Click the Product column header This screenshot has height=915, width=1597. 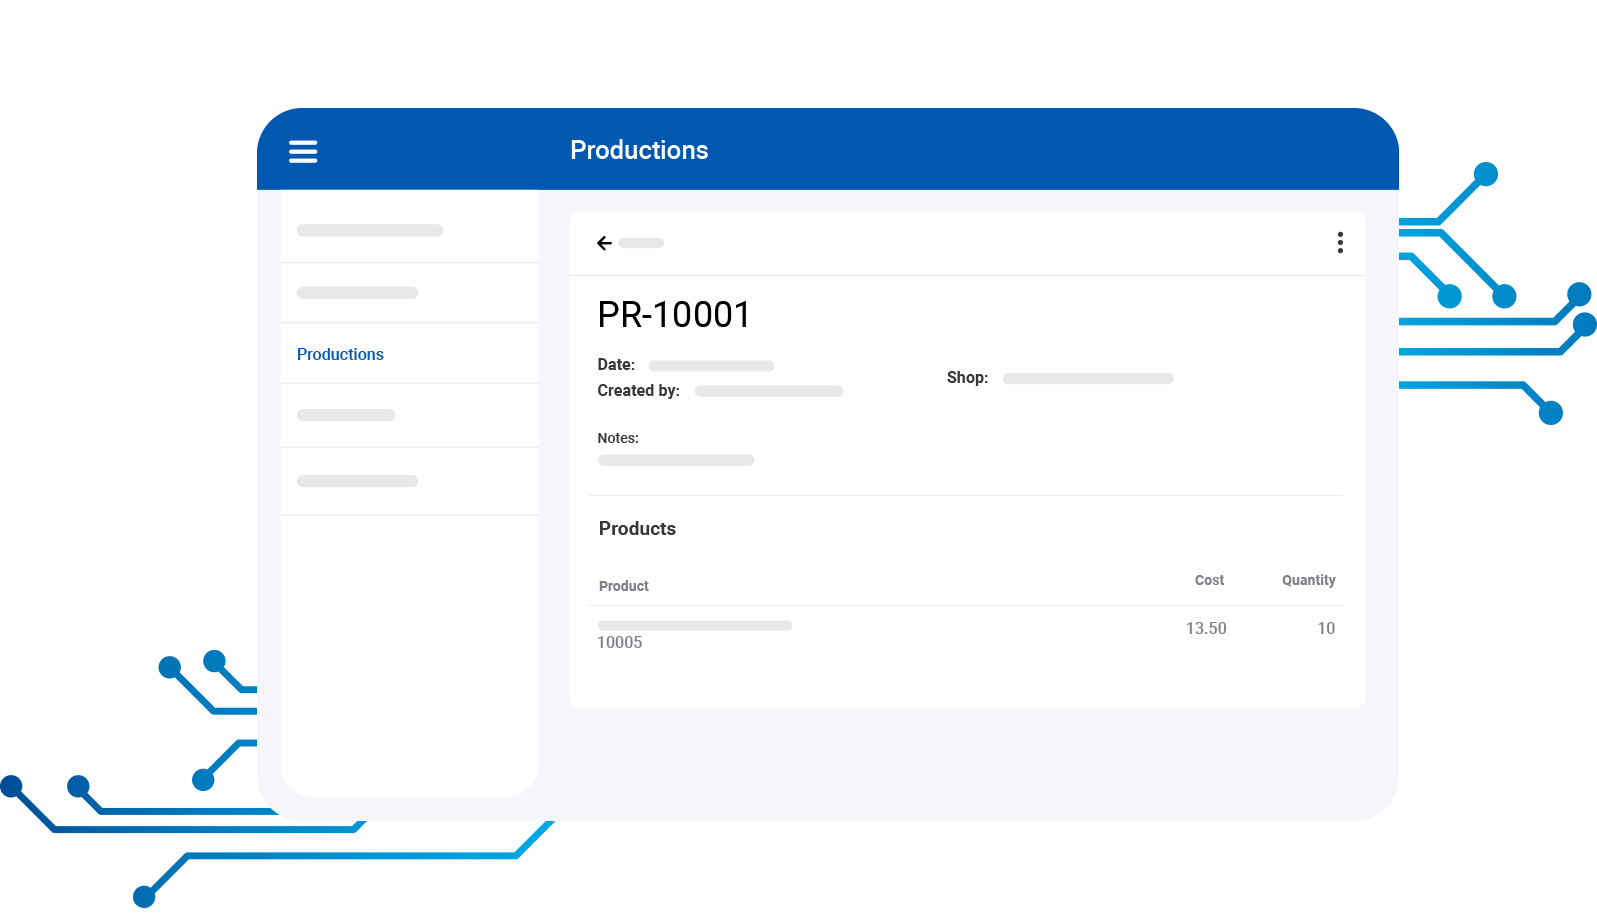(624, 586)
